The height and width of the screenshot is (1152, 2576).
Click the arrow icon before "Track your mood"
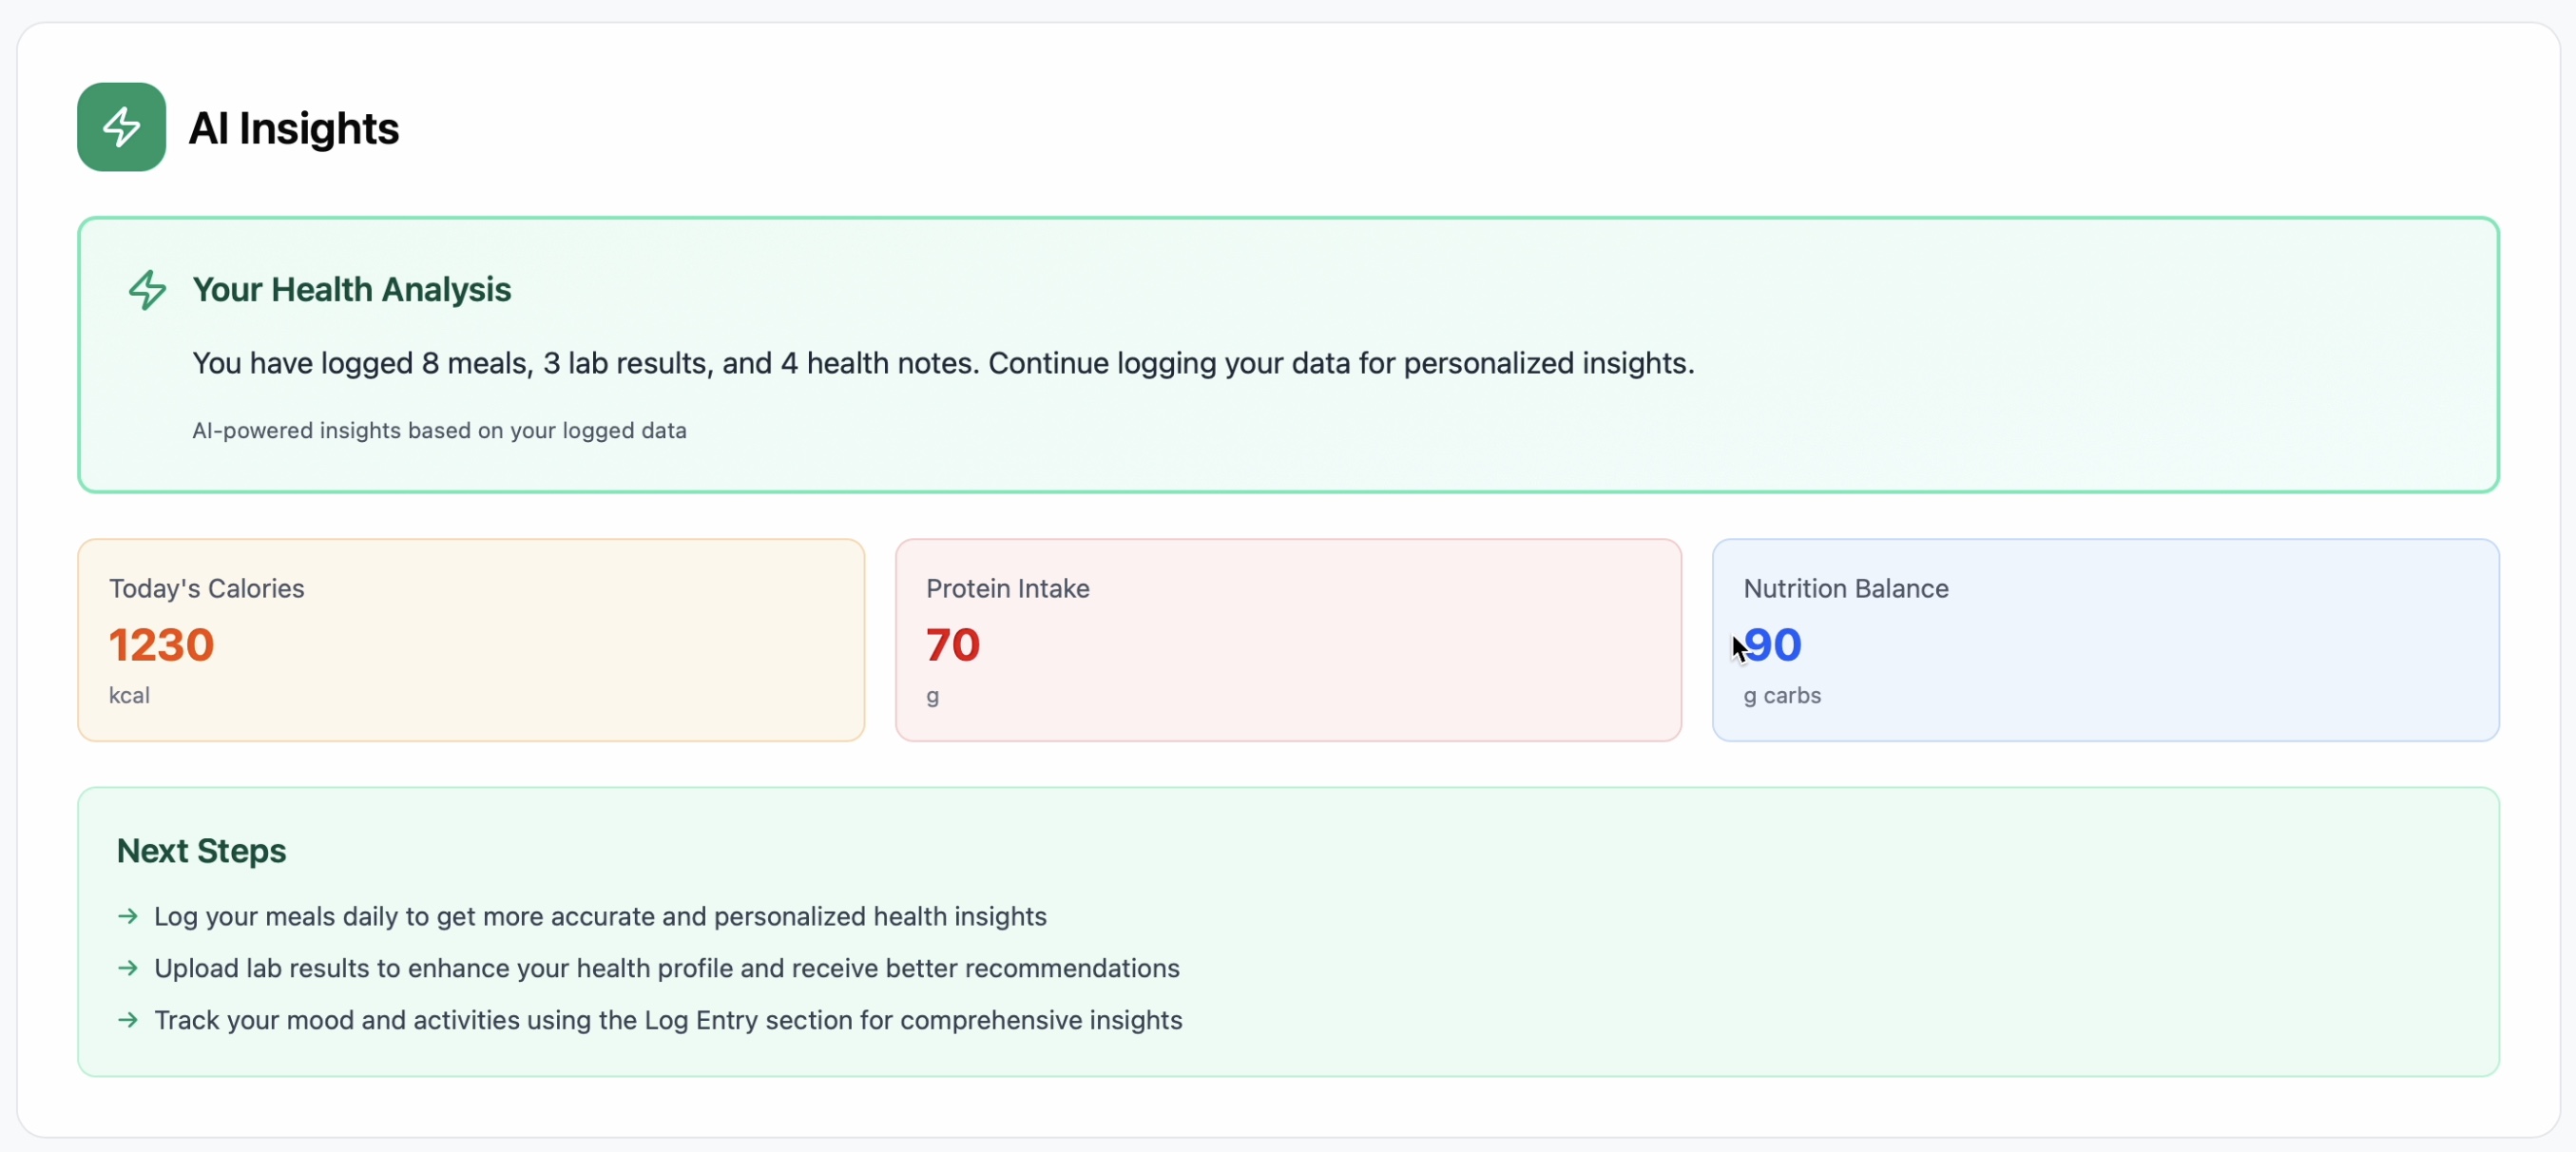tap(128, 1020)
